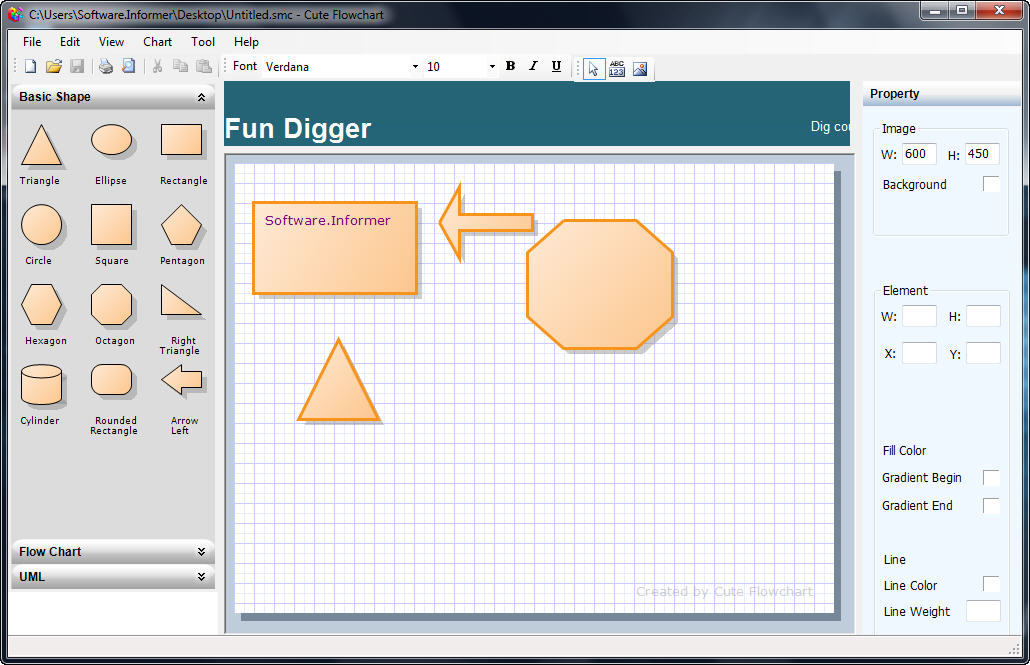Click the Copy icon in toolbar
Viewport: 1030px width, 665px height.
[x=180, y=66]
